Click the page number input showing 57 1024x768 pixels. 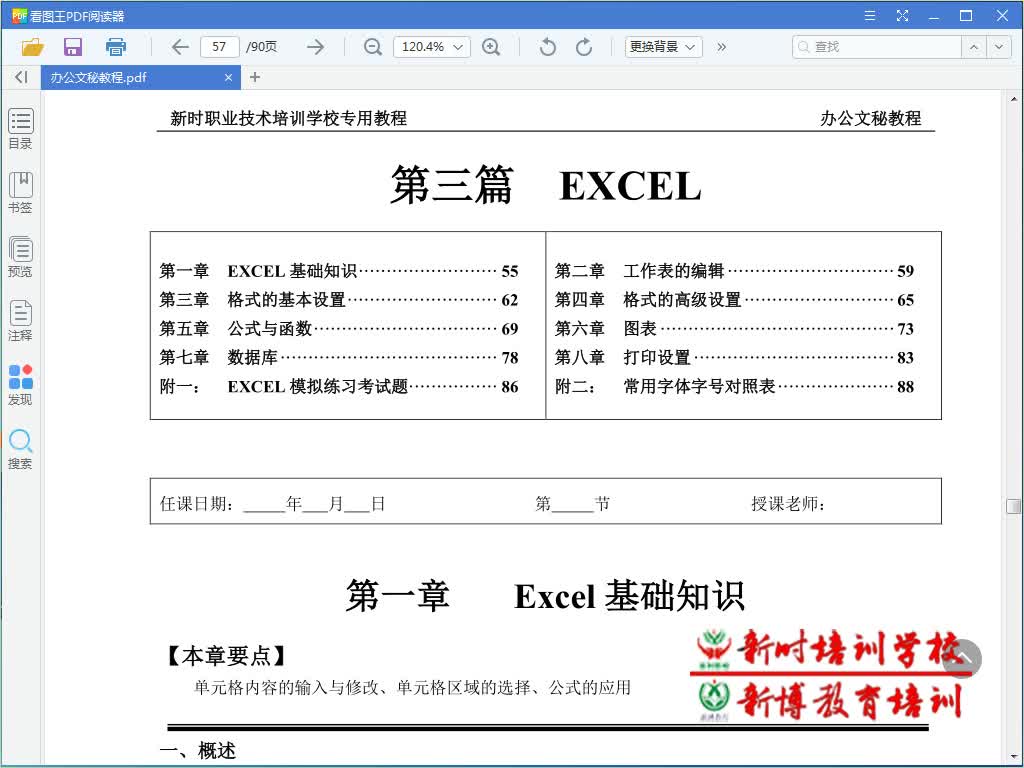tap(219, 46)
